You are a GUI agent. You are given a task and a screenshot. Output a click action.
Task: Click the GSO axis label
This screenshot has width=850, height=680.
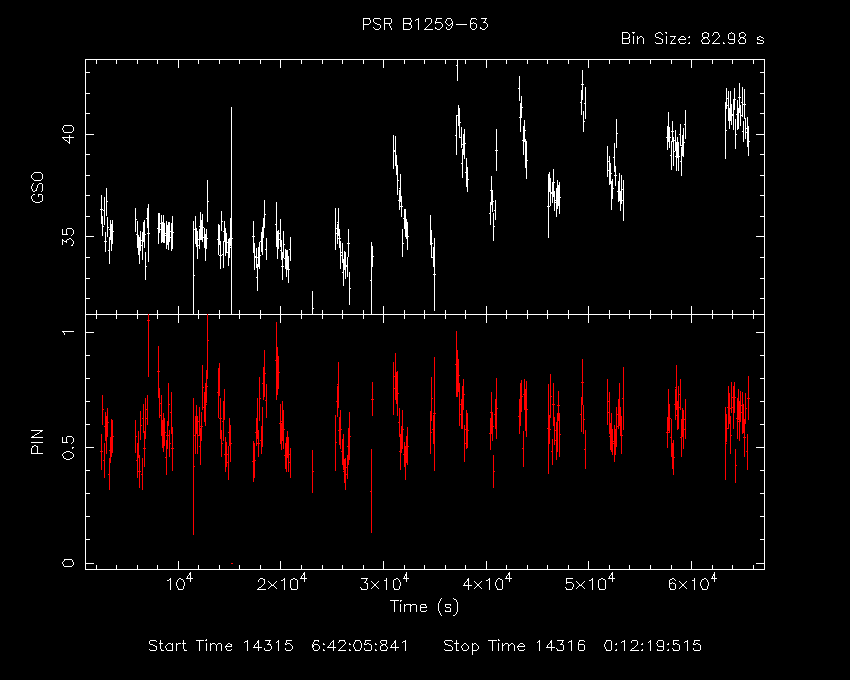click(37, 188)
